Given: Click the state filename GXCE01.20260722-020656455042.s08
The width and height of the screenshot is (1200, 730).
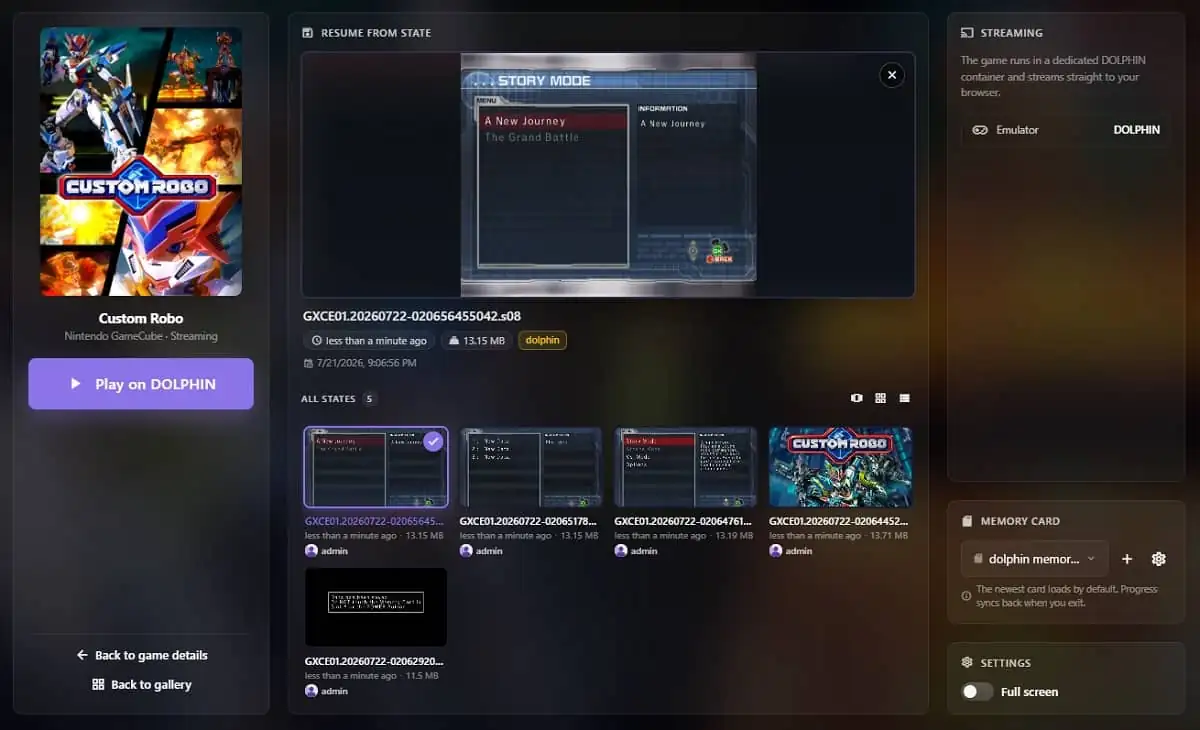Looking at the screenshot, I should click(x=412, y=316).
